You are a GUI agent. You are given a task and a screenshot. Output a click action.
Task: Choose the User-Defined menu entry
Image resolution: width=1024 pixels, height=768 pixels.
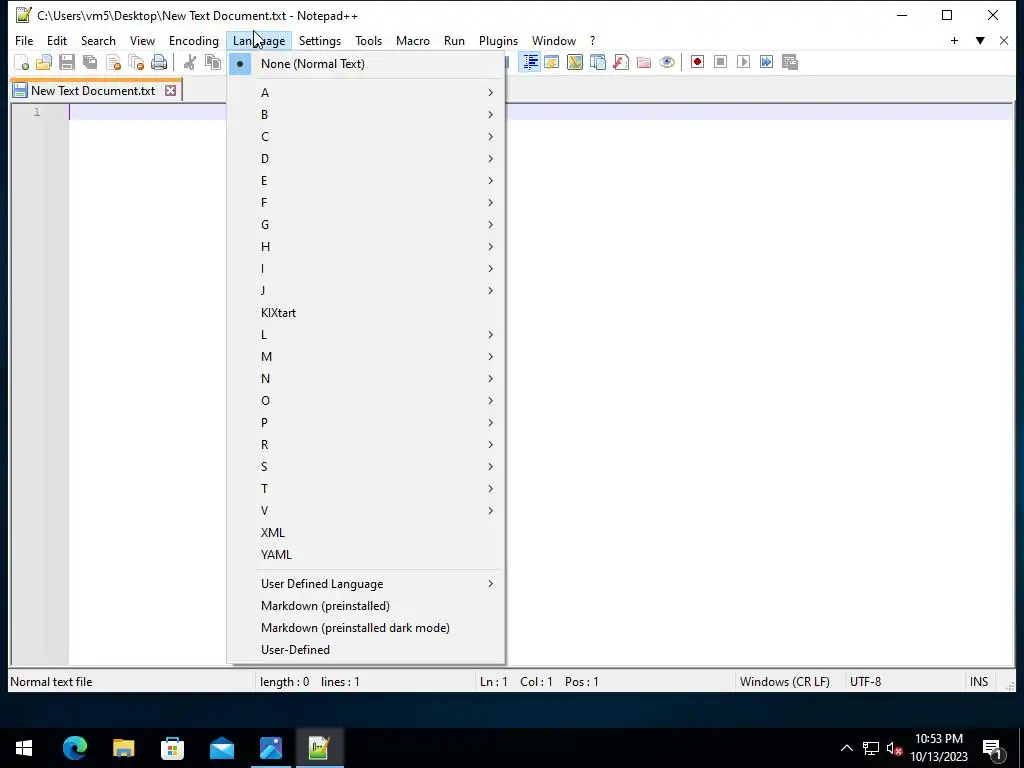click(366, 650)
